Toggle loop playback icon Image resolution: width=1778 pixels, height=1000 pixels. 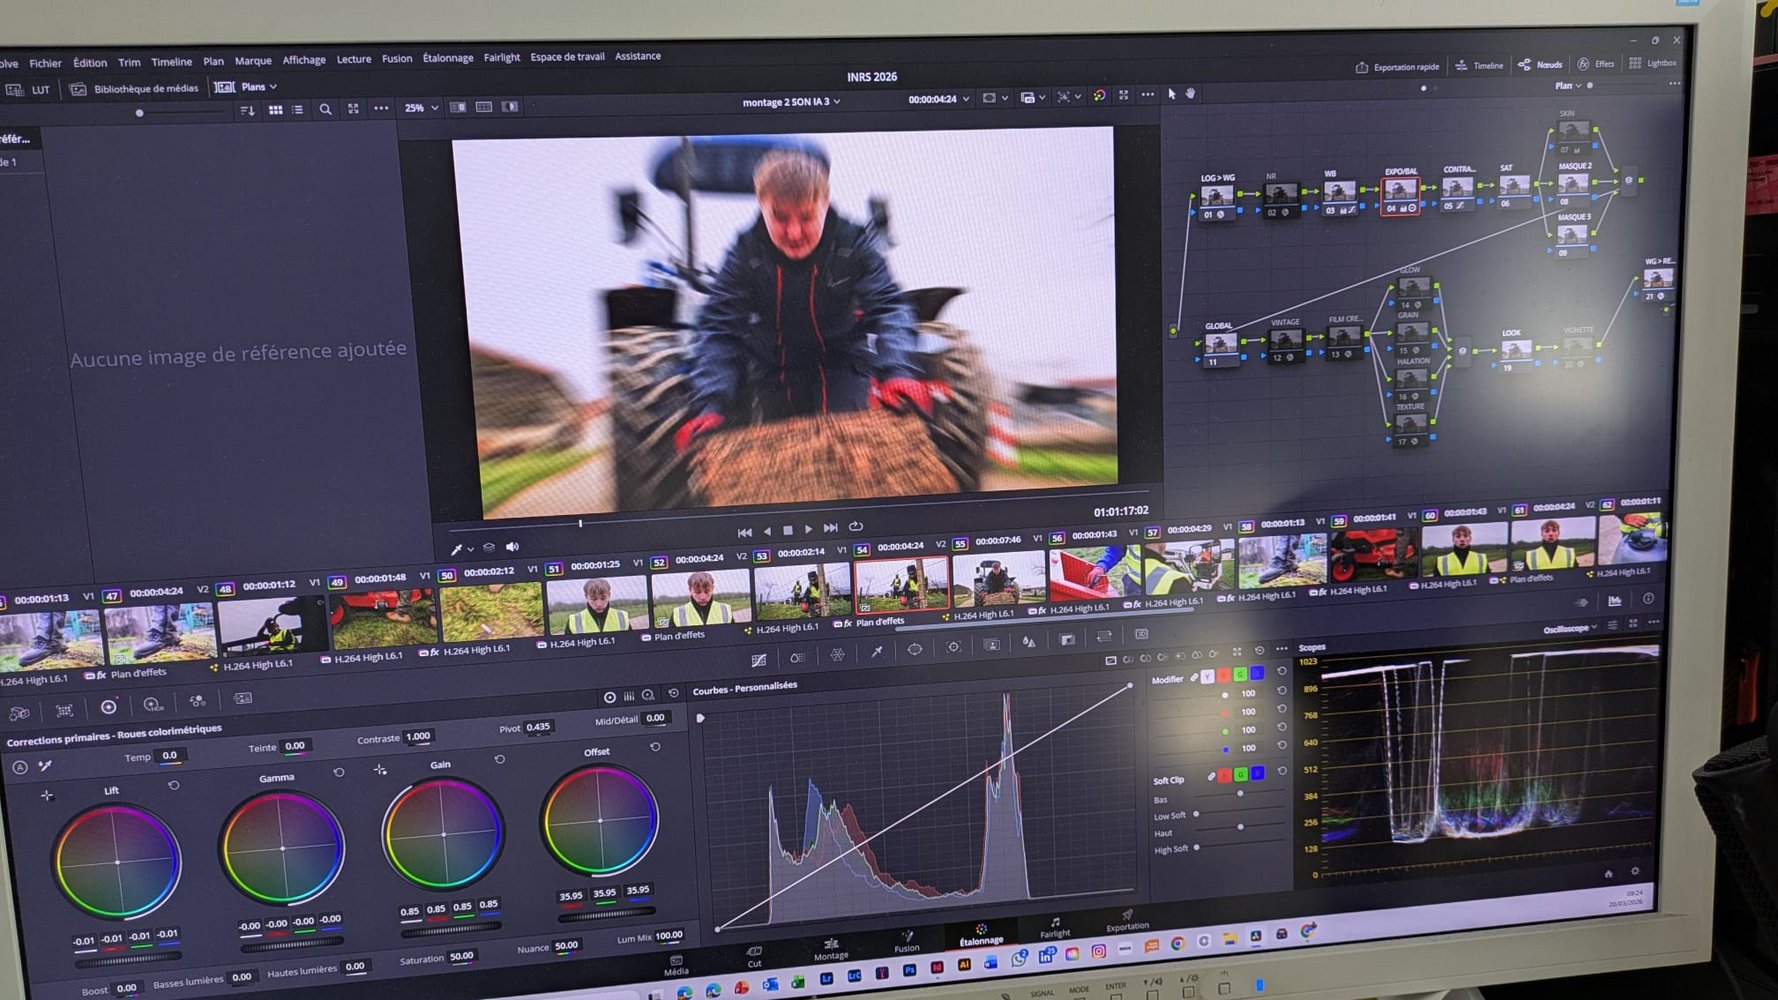(x=856, y=526)
